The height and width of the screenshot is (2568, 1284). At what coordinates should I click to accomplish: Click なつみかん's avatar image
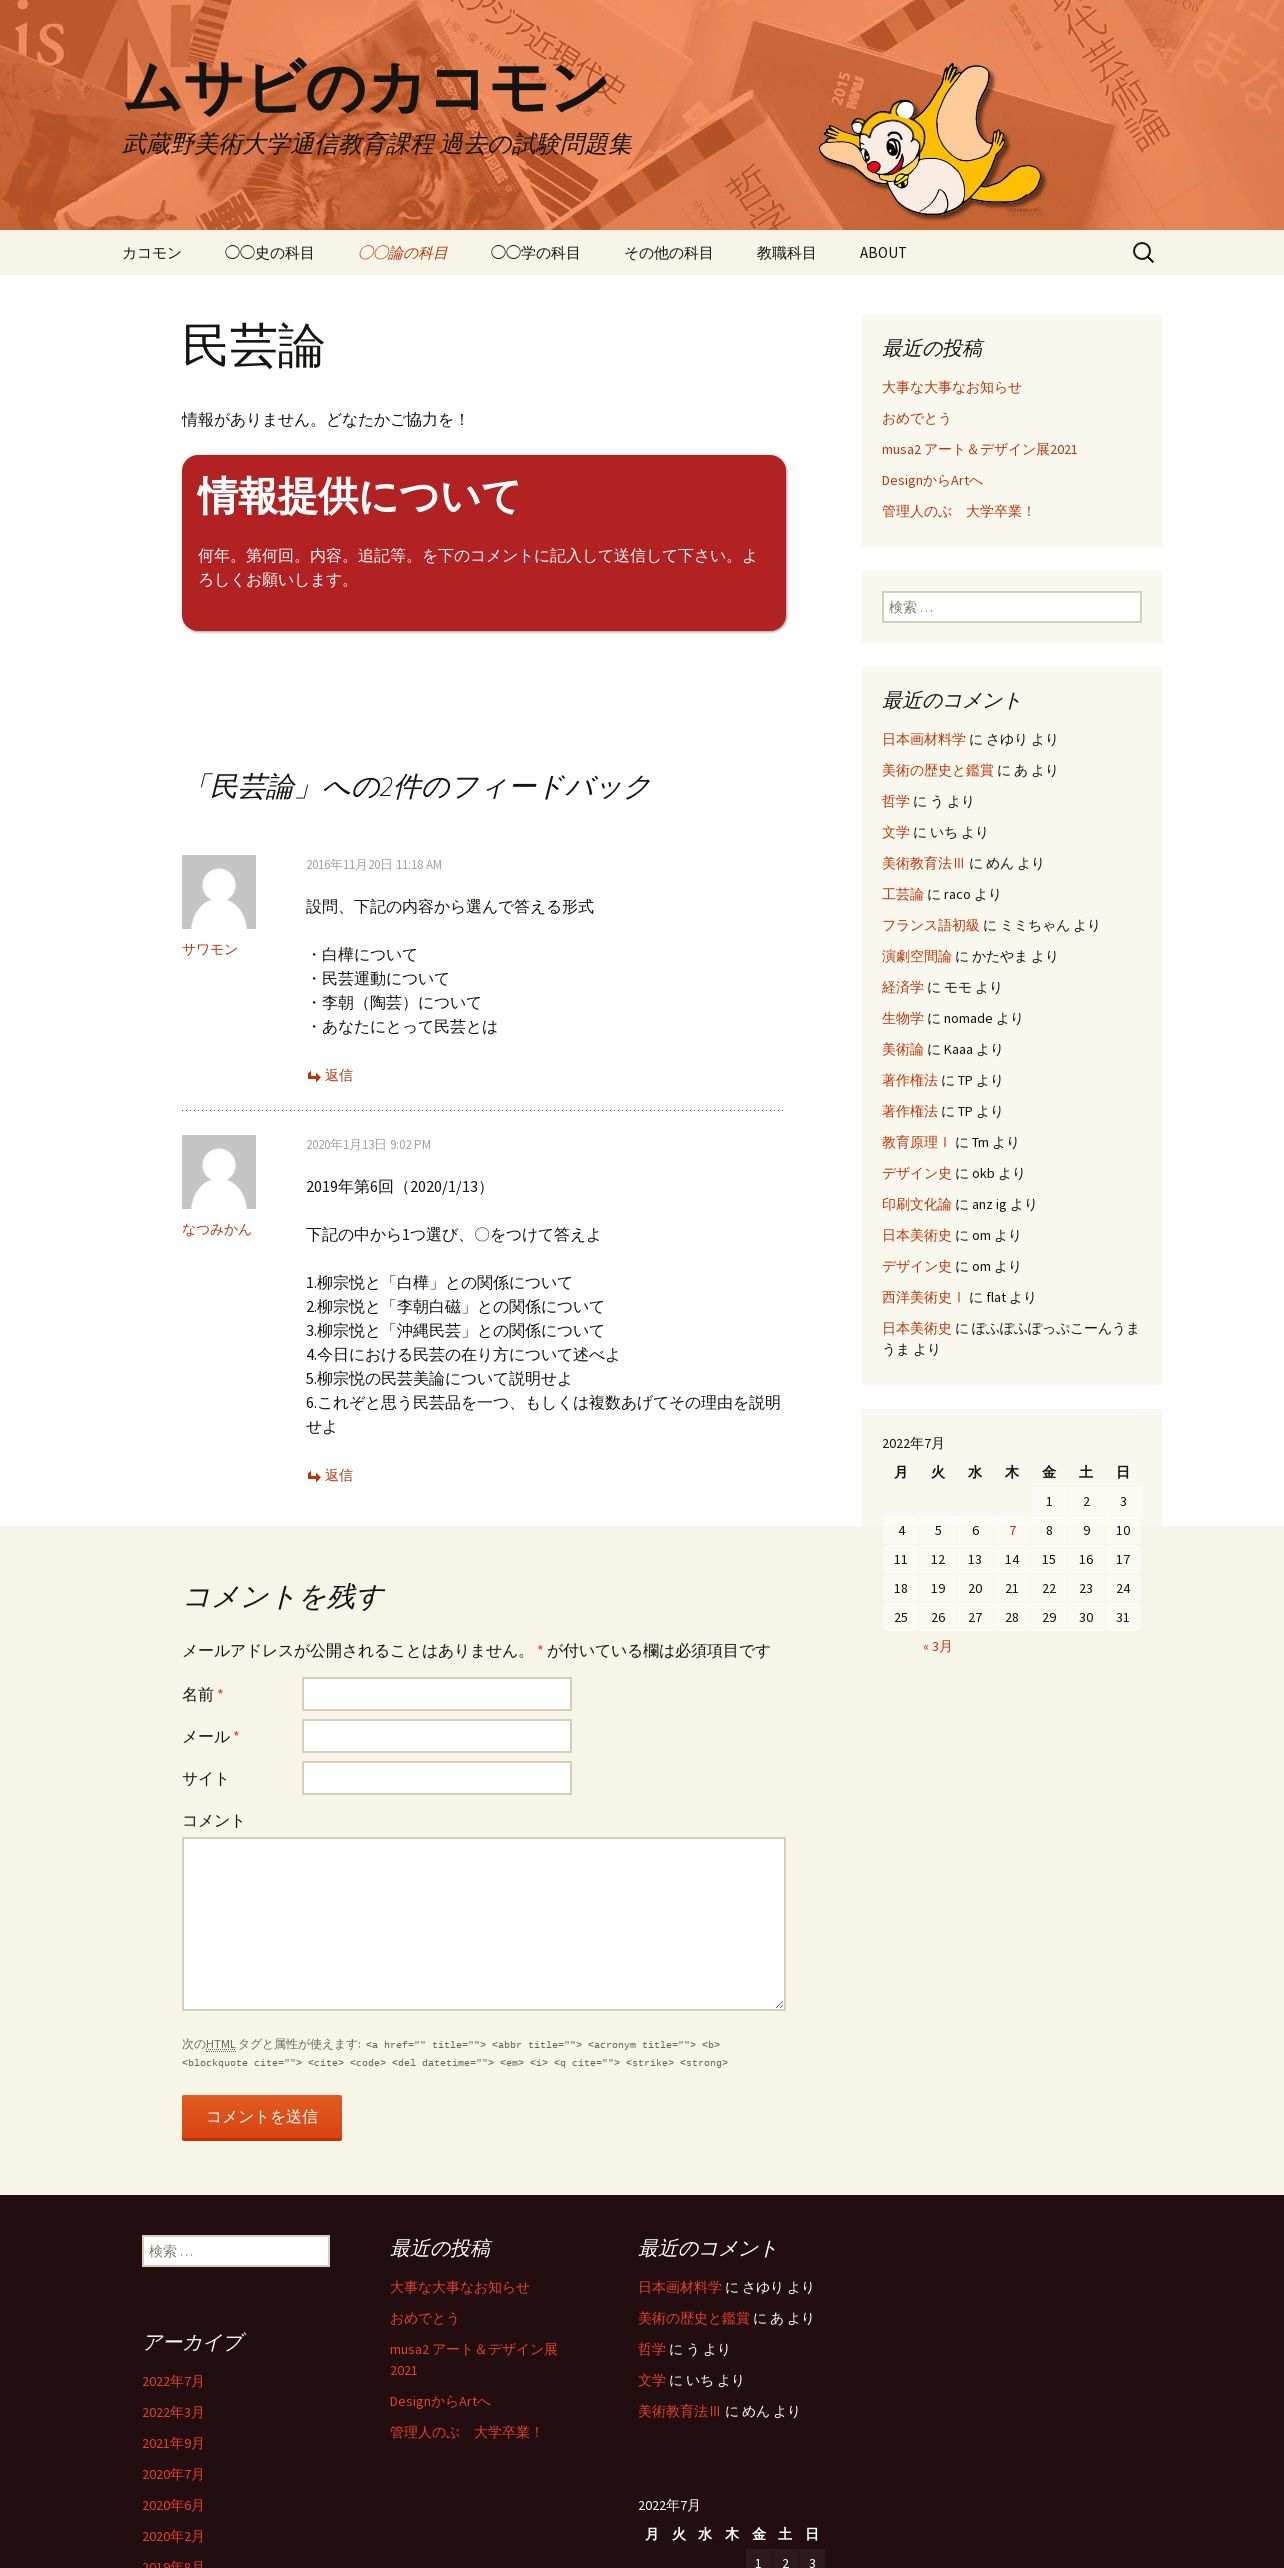point(219,1172)
